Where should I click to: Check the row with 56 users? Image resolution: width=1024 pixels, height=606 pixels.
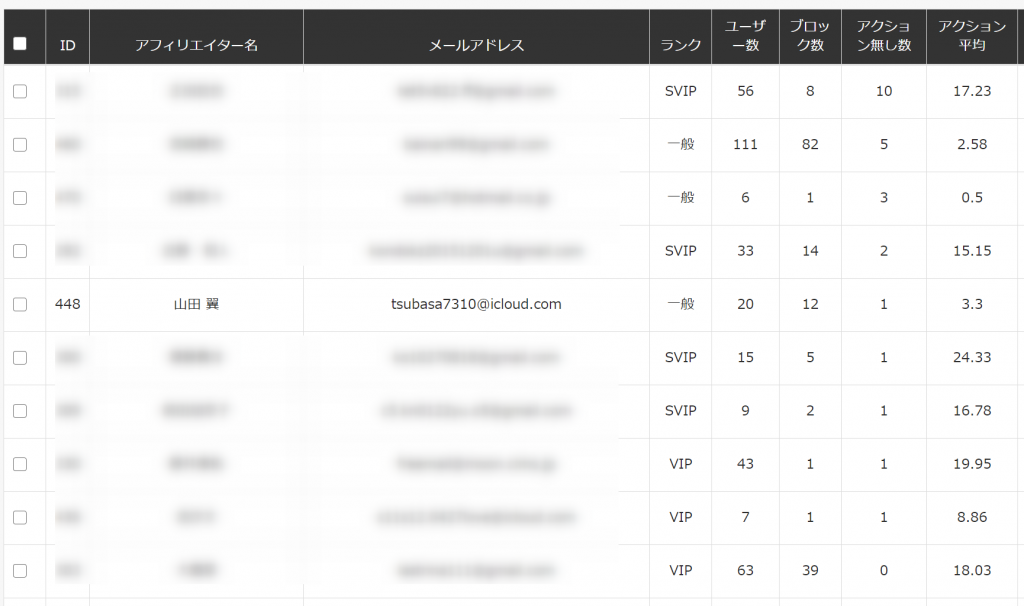tap(20, 91)
